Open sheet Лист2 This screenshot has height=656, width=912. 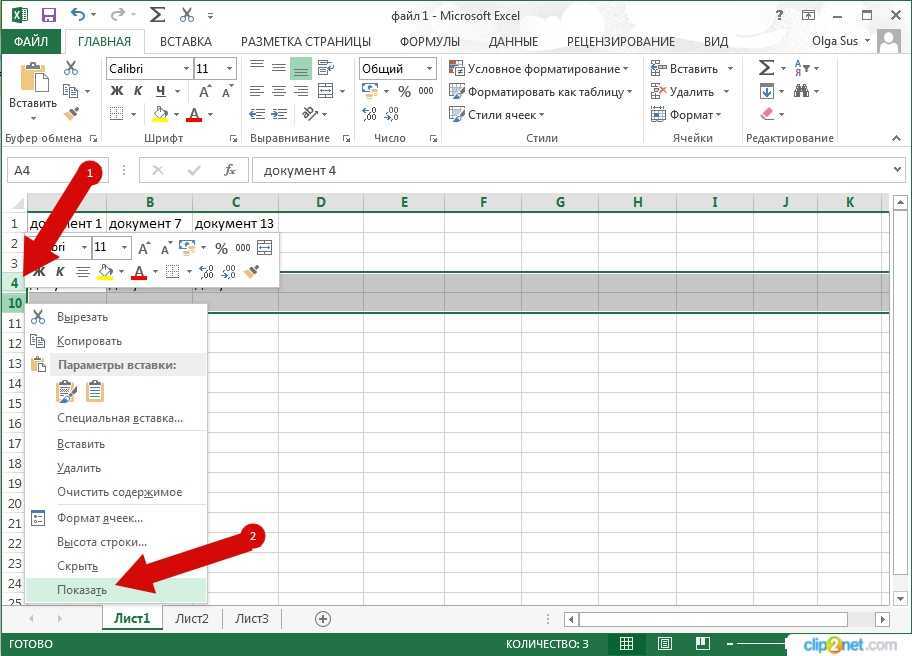coord(192,619)
